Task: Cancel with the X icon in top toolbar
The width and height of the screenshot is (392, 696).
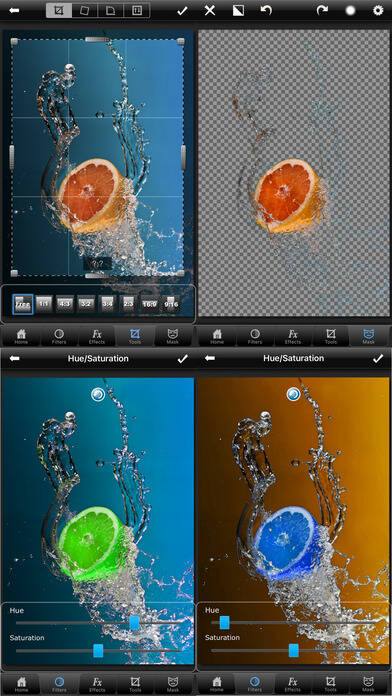Action: pyautogui.click(x=210, y=11)
